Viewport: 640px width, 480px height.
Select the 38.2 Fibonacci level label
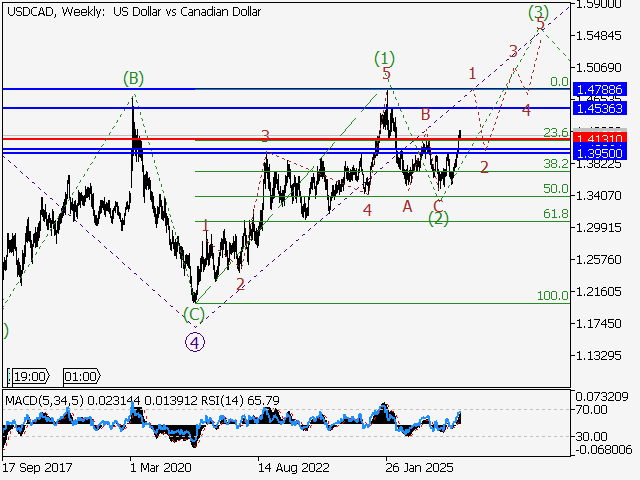point(556,164)
